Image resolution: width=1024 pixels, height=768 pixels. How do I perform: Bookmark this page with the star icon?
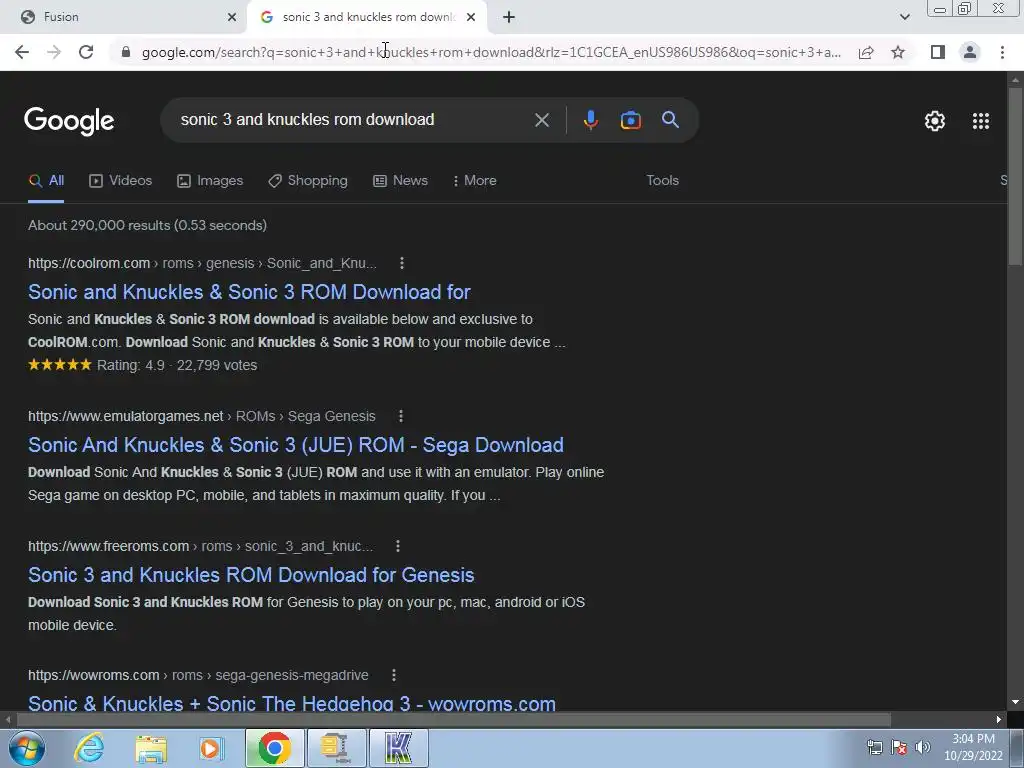(x=898, y=52)
